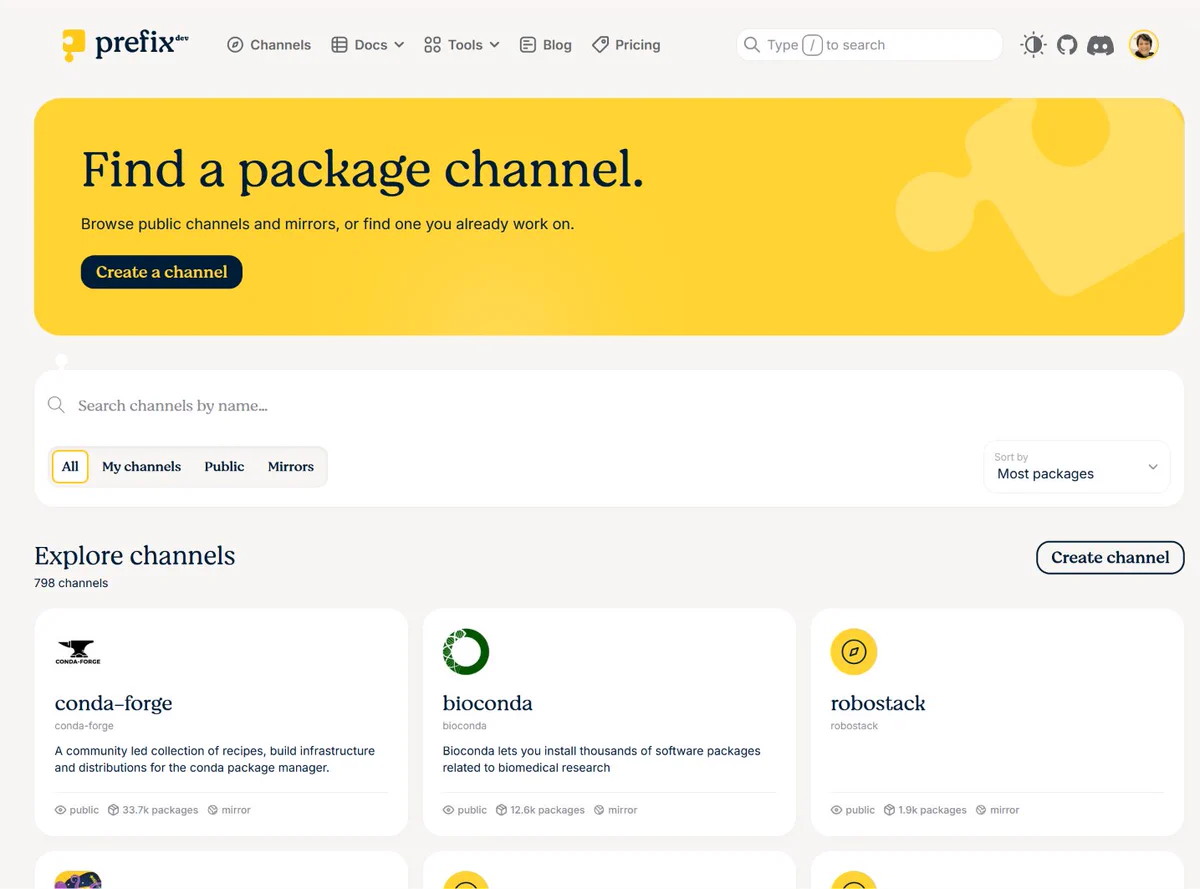Click the channel search magnifier icon

(x=56, y=405)
